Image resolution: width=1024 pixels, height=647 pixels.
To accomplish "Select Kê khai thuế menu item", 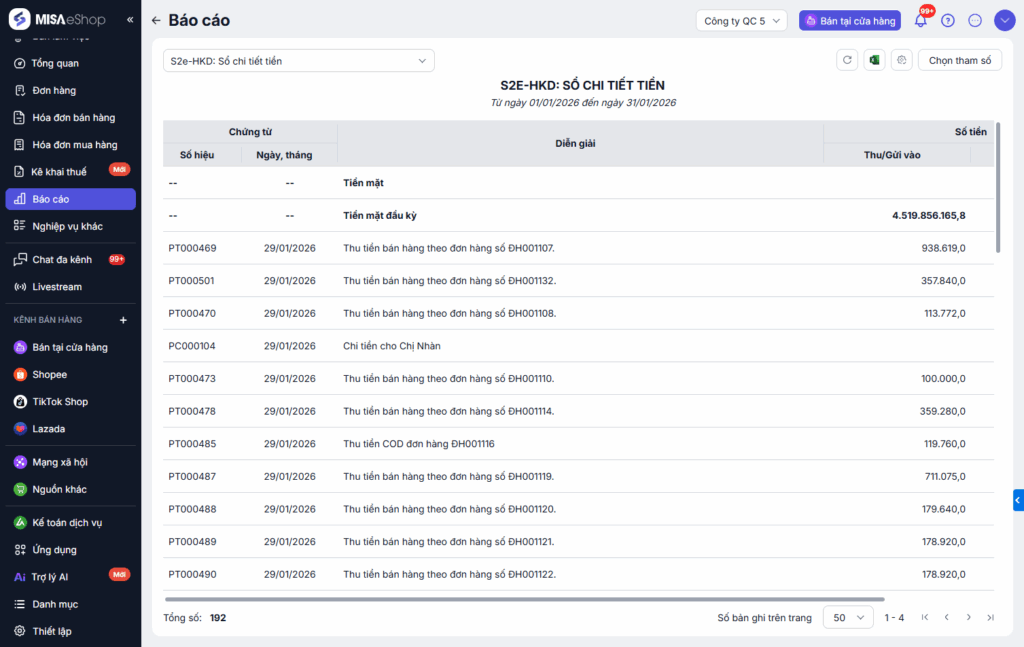I will click(x=59, y=172).
